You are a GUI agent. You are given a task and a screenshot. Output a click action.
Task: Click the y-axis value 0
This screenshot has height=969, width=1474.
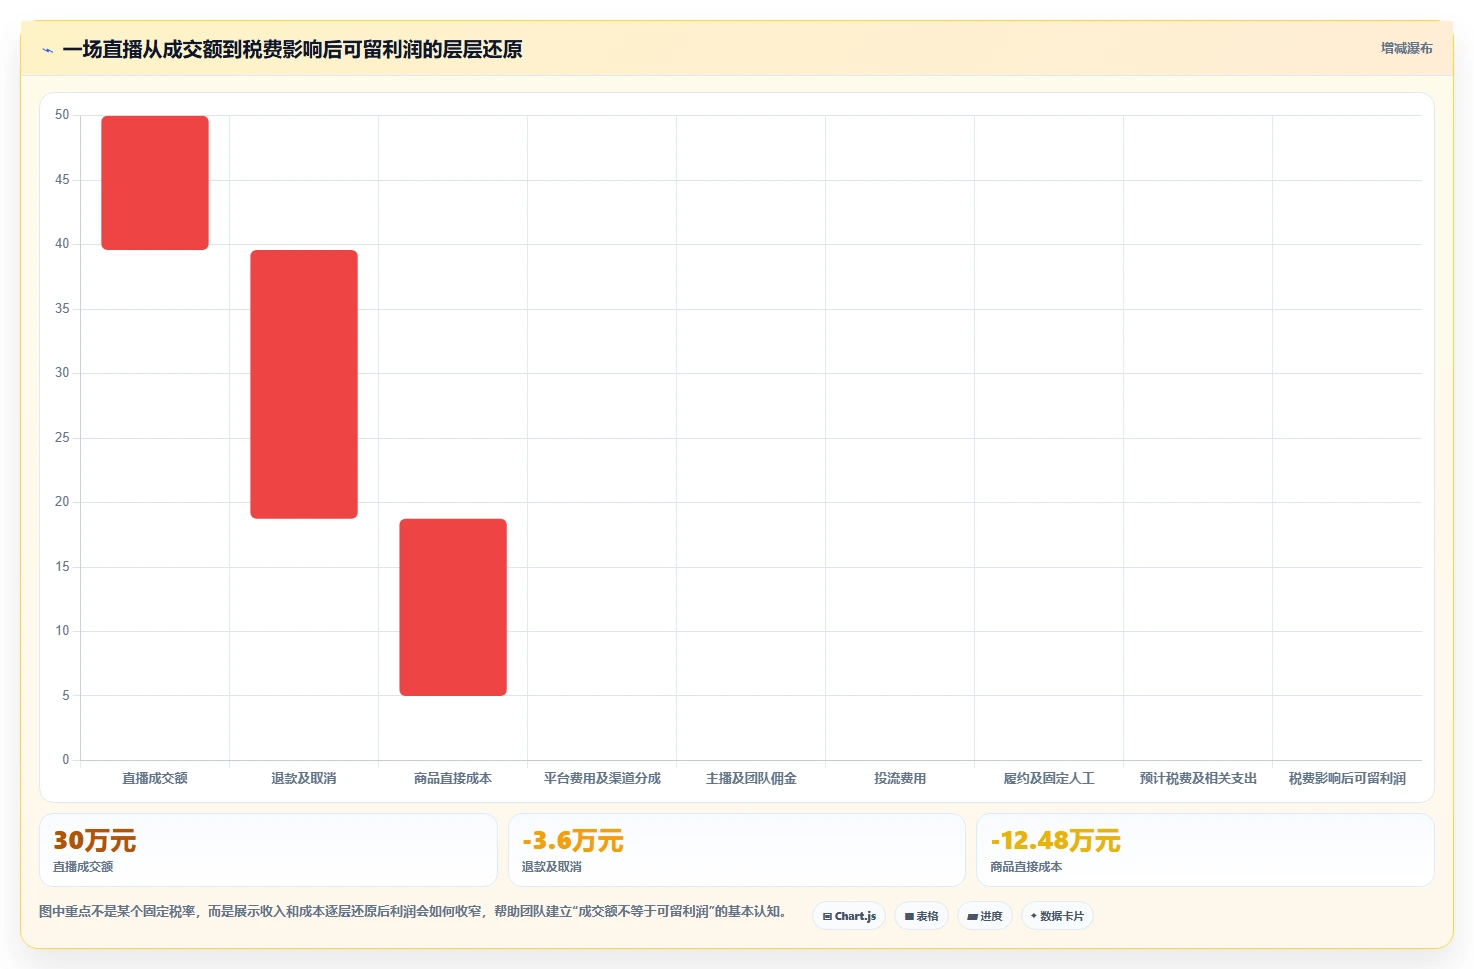pos(66,760)
